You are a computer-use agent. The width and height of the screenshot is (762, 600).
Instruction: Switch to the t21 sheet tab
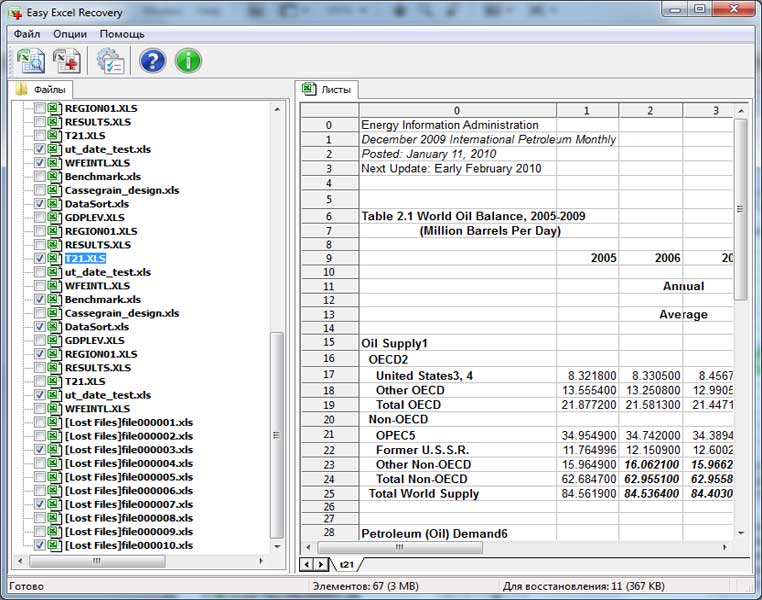pos(347,565)
